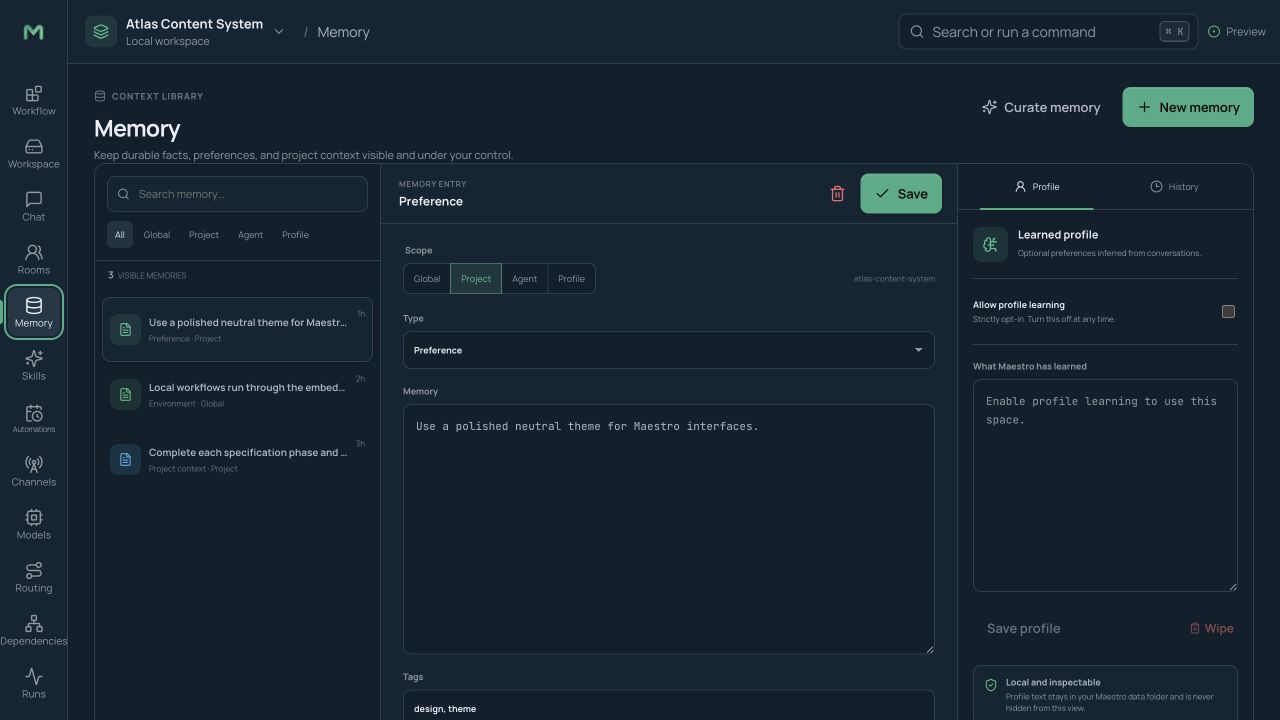1280x720 pixels.
Task: Set scope to Project
Action: 476,279
